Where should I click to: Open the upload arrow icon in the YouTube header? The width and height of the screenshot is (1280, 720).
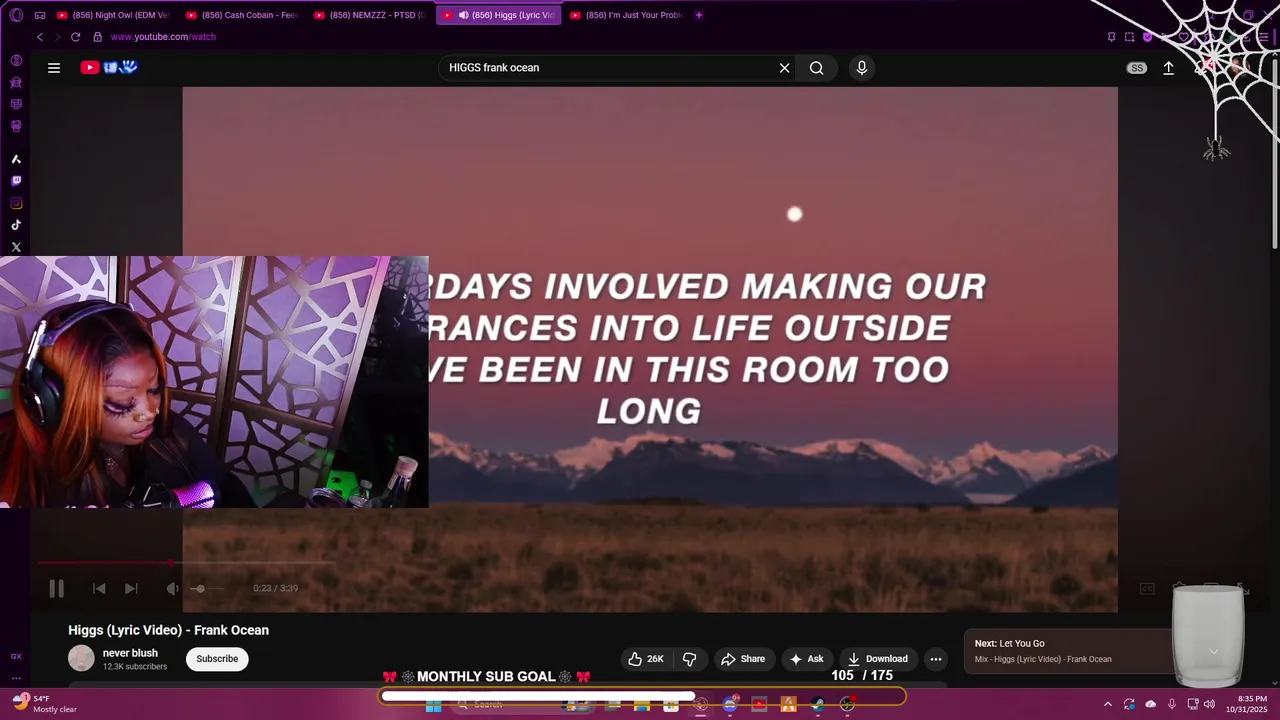tap(1168, 68)
